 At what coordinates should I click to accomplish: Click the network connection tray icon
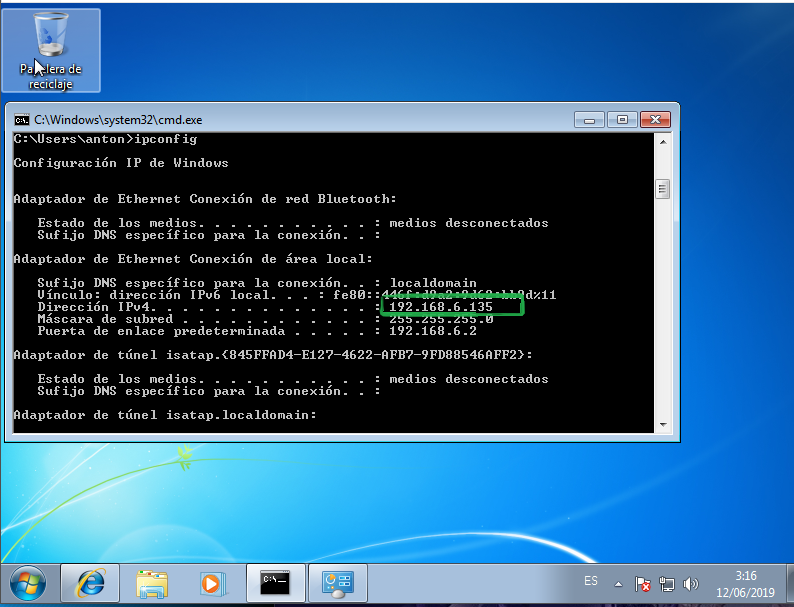[x=666, y=584]
